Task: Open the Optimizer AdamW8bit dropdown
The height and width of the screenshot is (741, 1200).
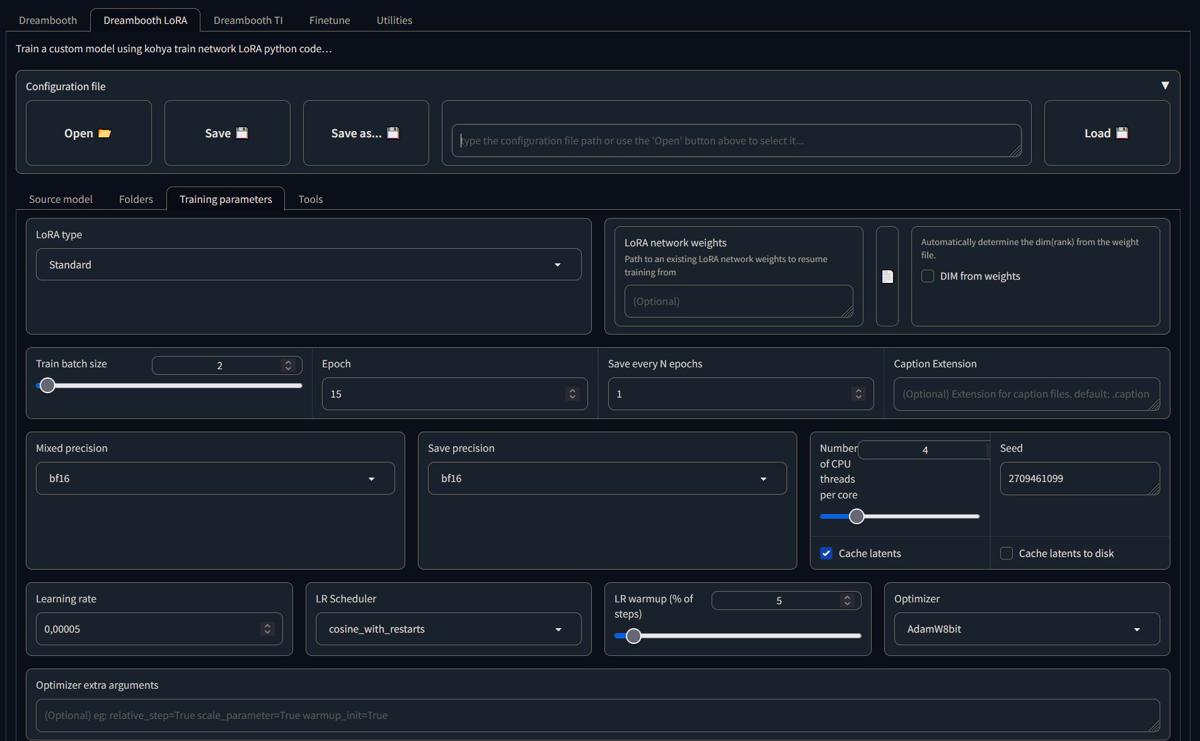Action: pos(1026,629)
